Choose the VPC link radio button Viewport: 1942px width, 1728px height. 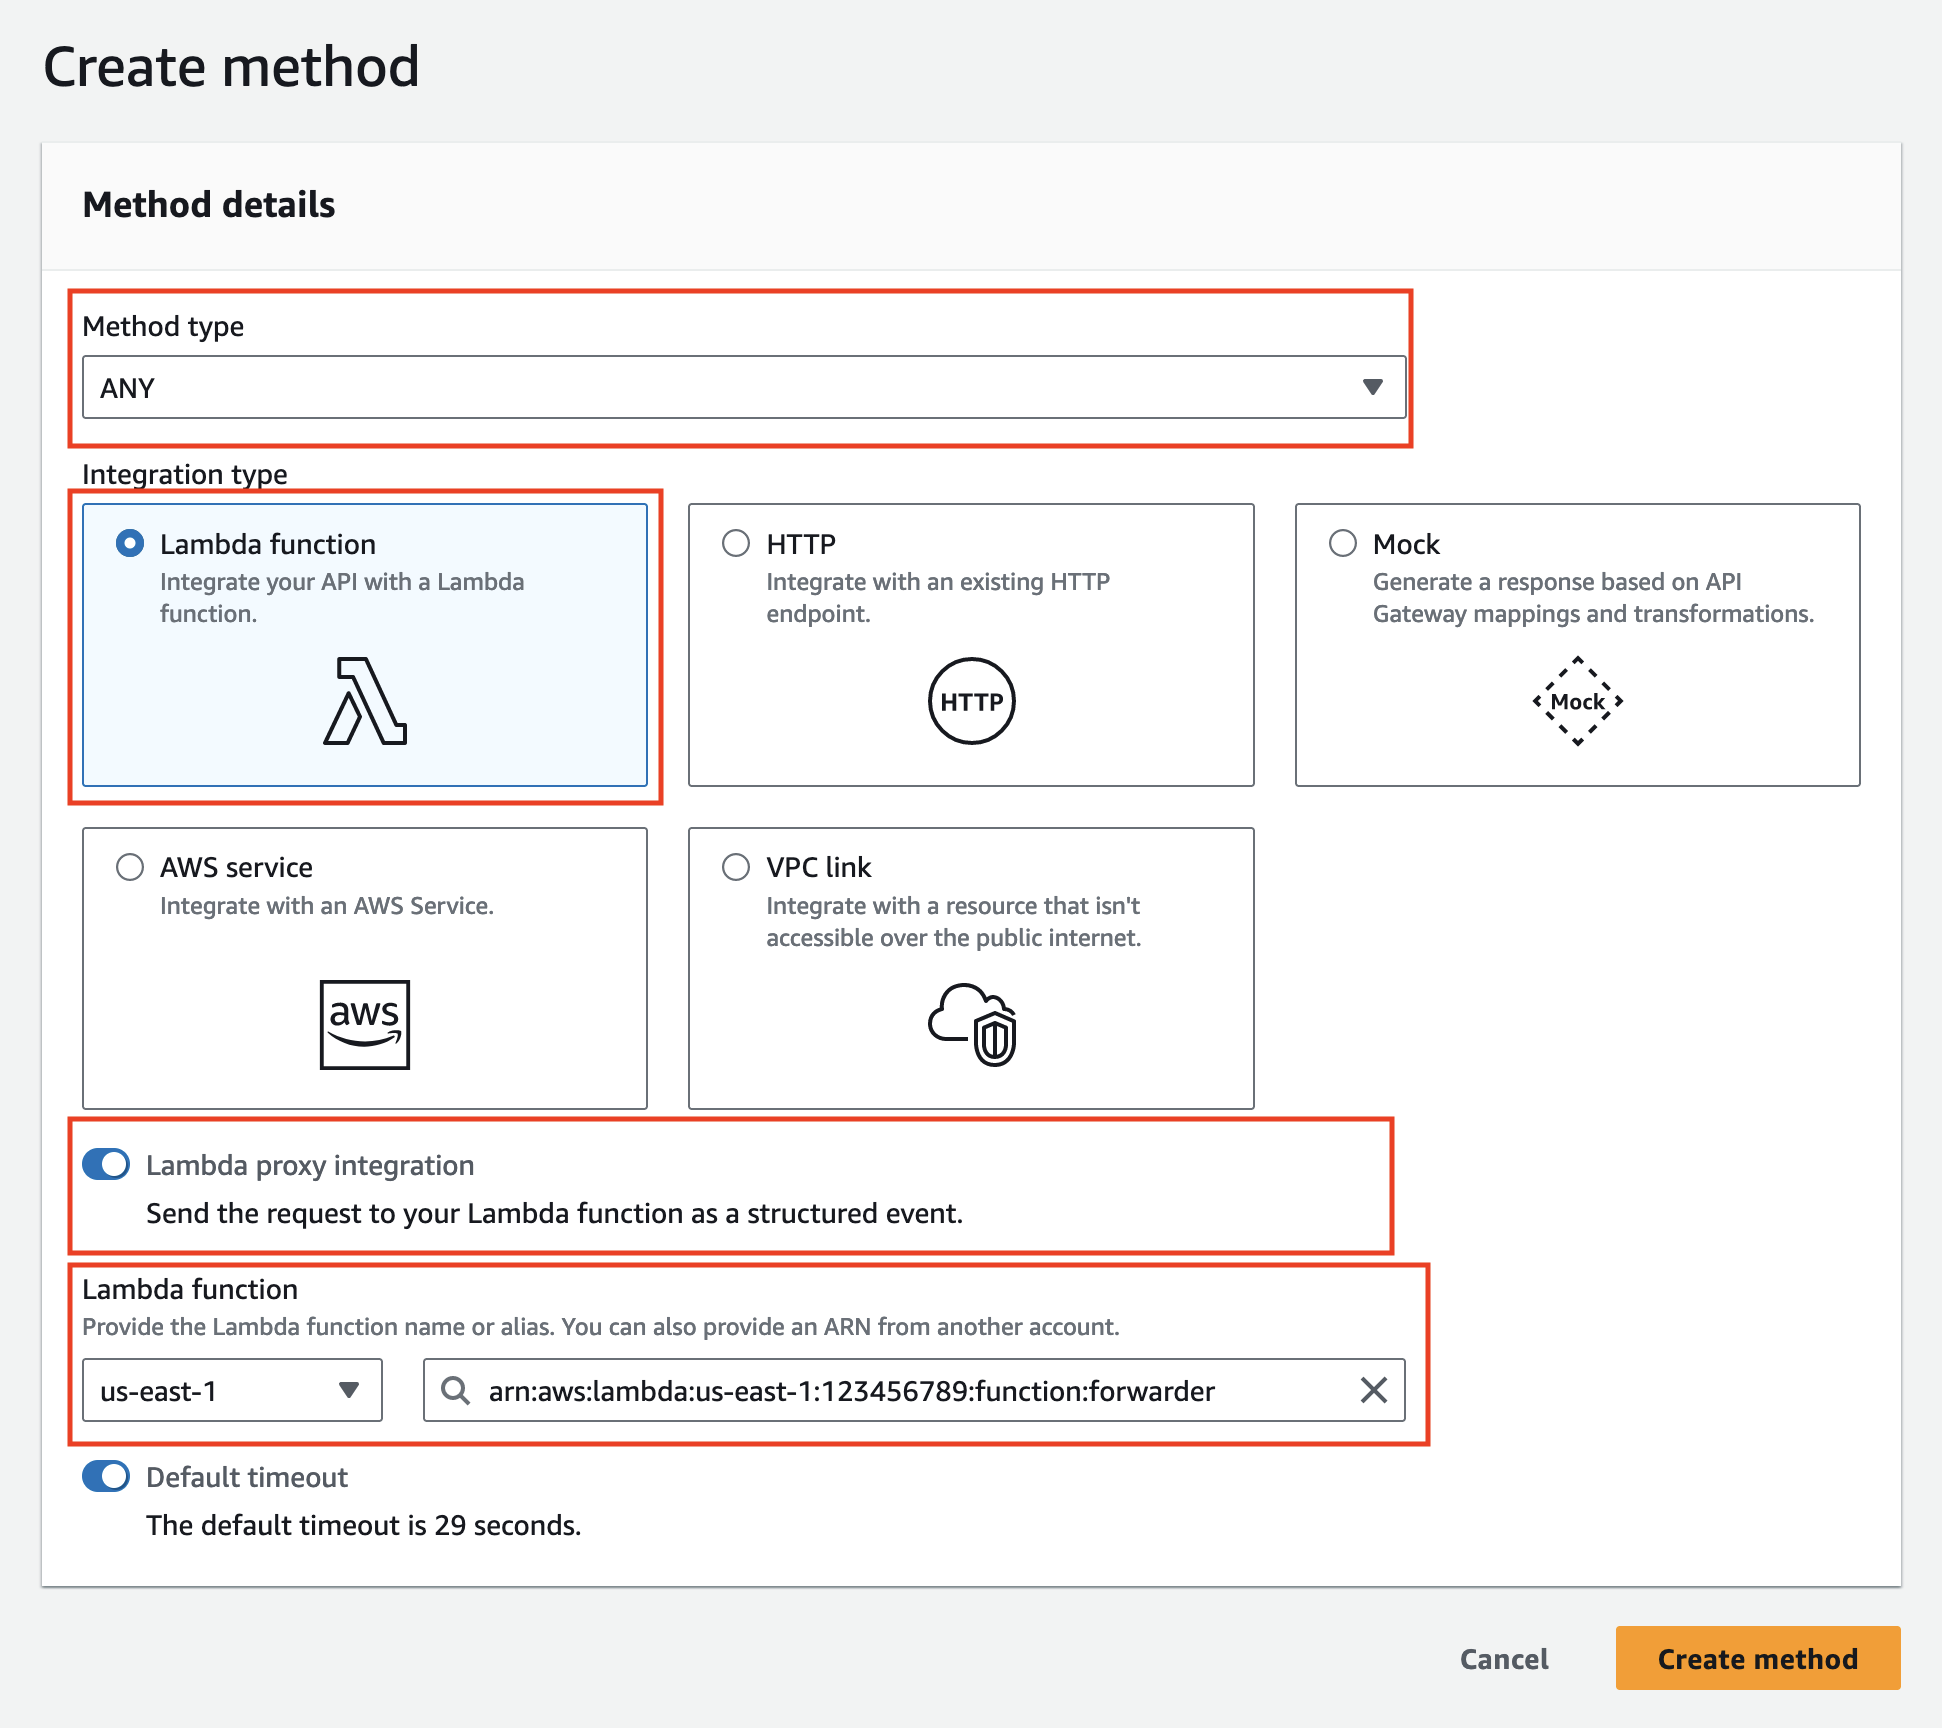pyautogui.click(x=736, y=866)
